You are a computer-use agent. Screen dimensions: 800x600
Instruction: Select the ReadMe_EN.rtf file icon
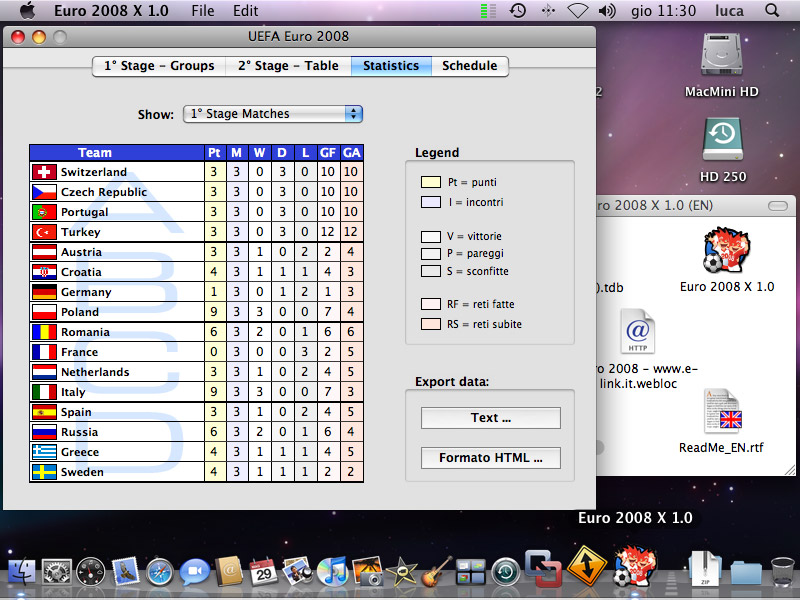coord(723,411)
